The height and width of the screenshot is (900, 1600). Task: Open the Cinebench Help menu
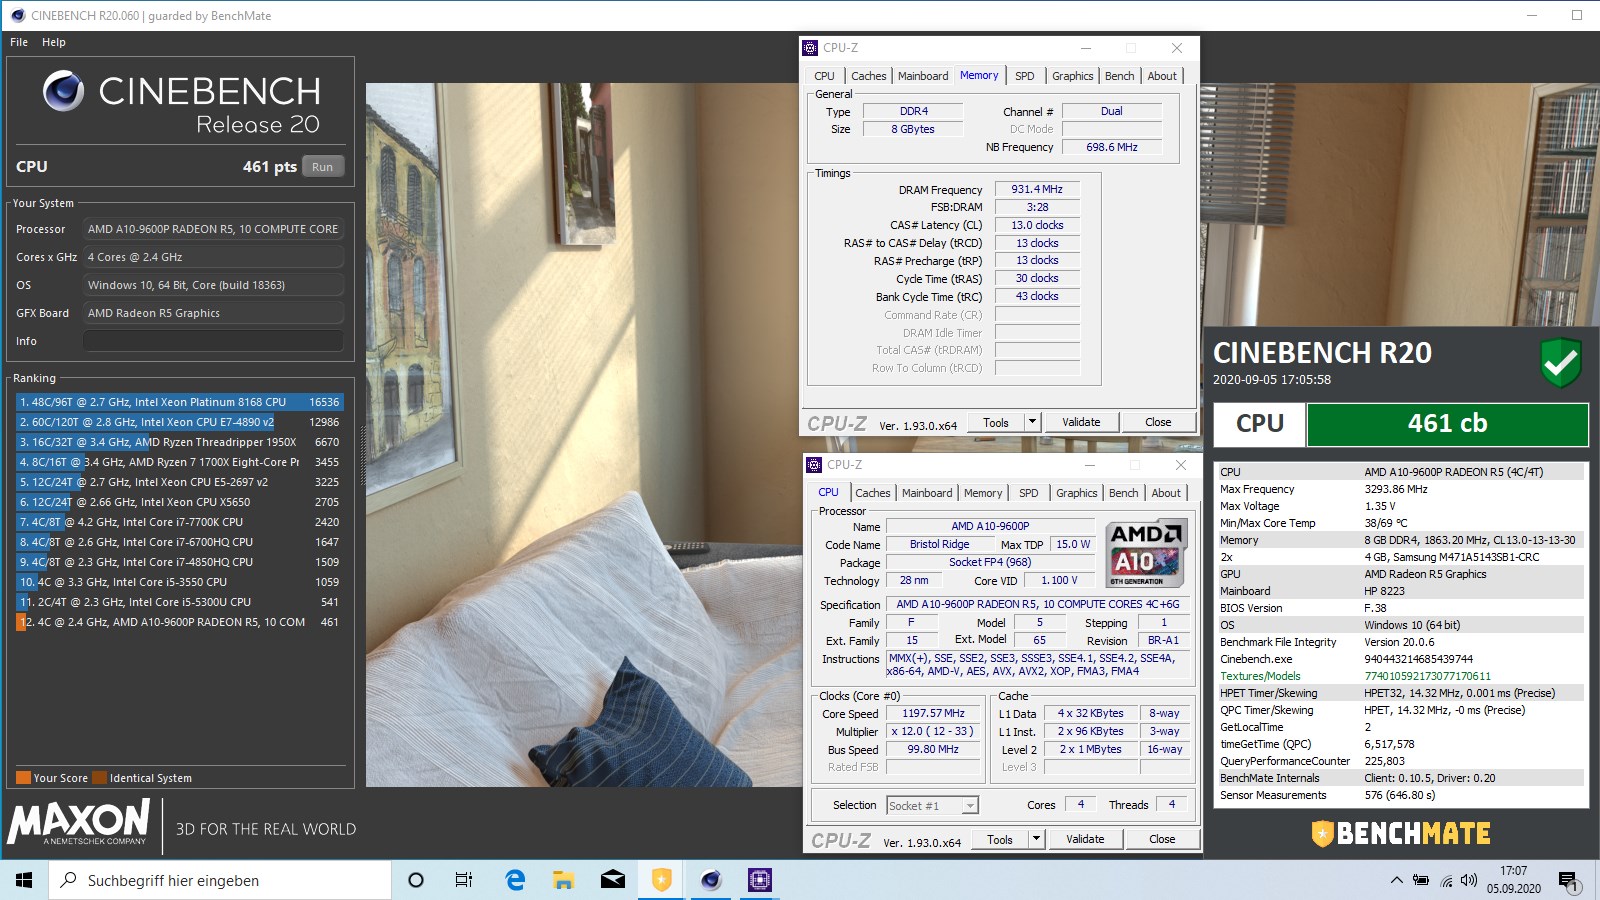click(x=54, y=42)
